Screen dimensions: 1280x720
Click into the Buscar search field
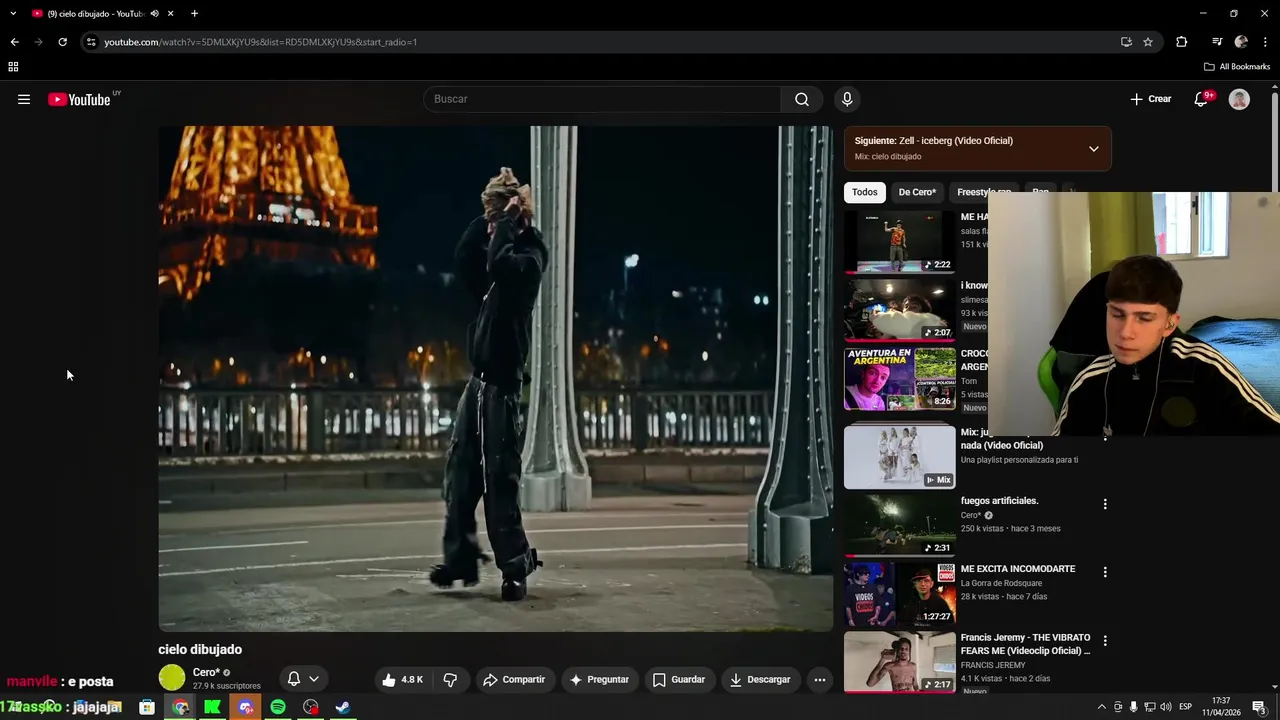[602, 99]
